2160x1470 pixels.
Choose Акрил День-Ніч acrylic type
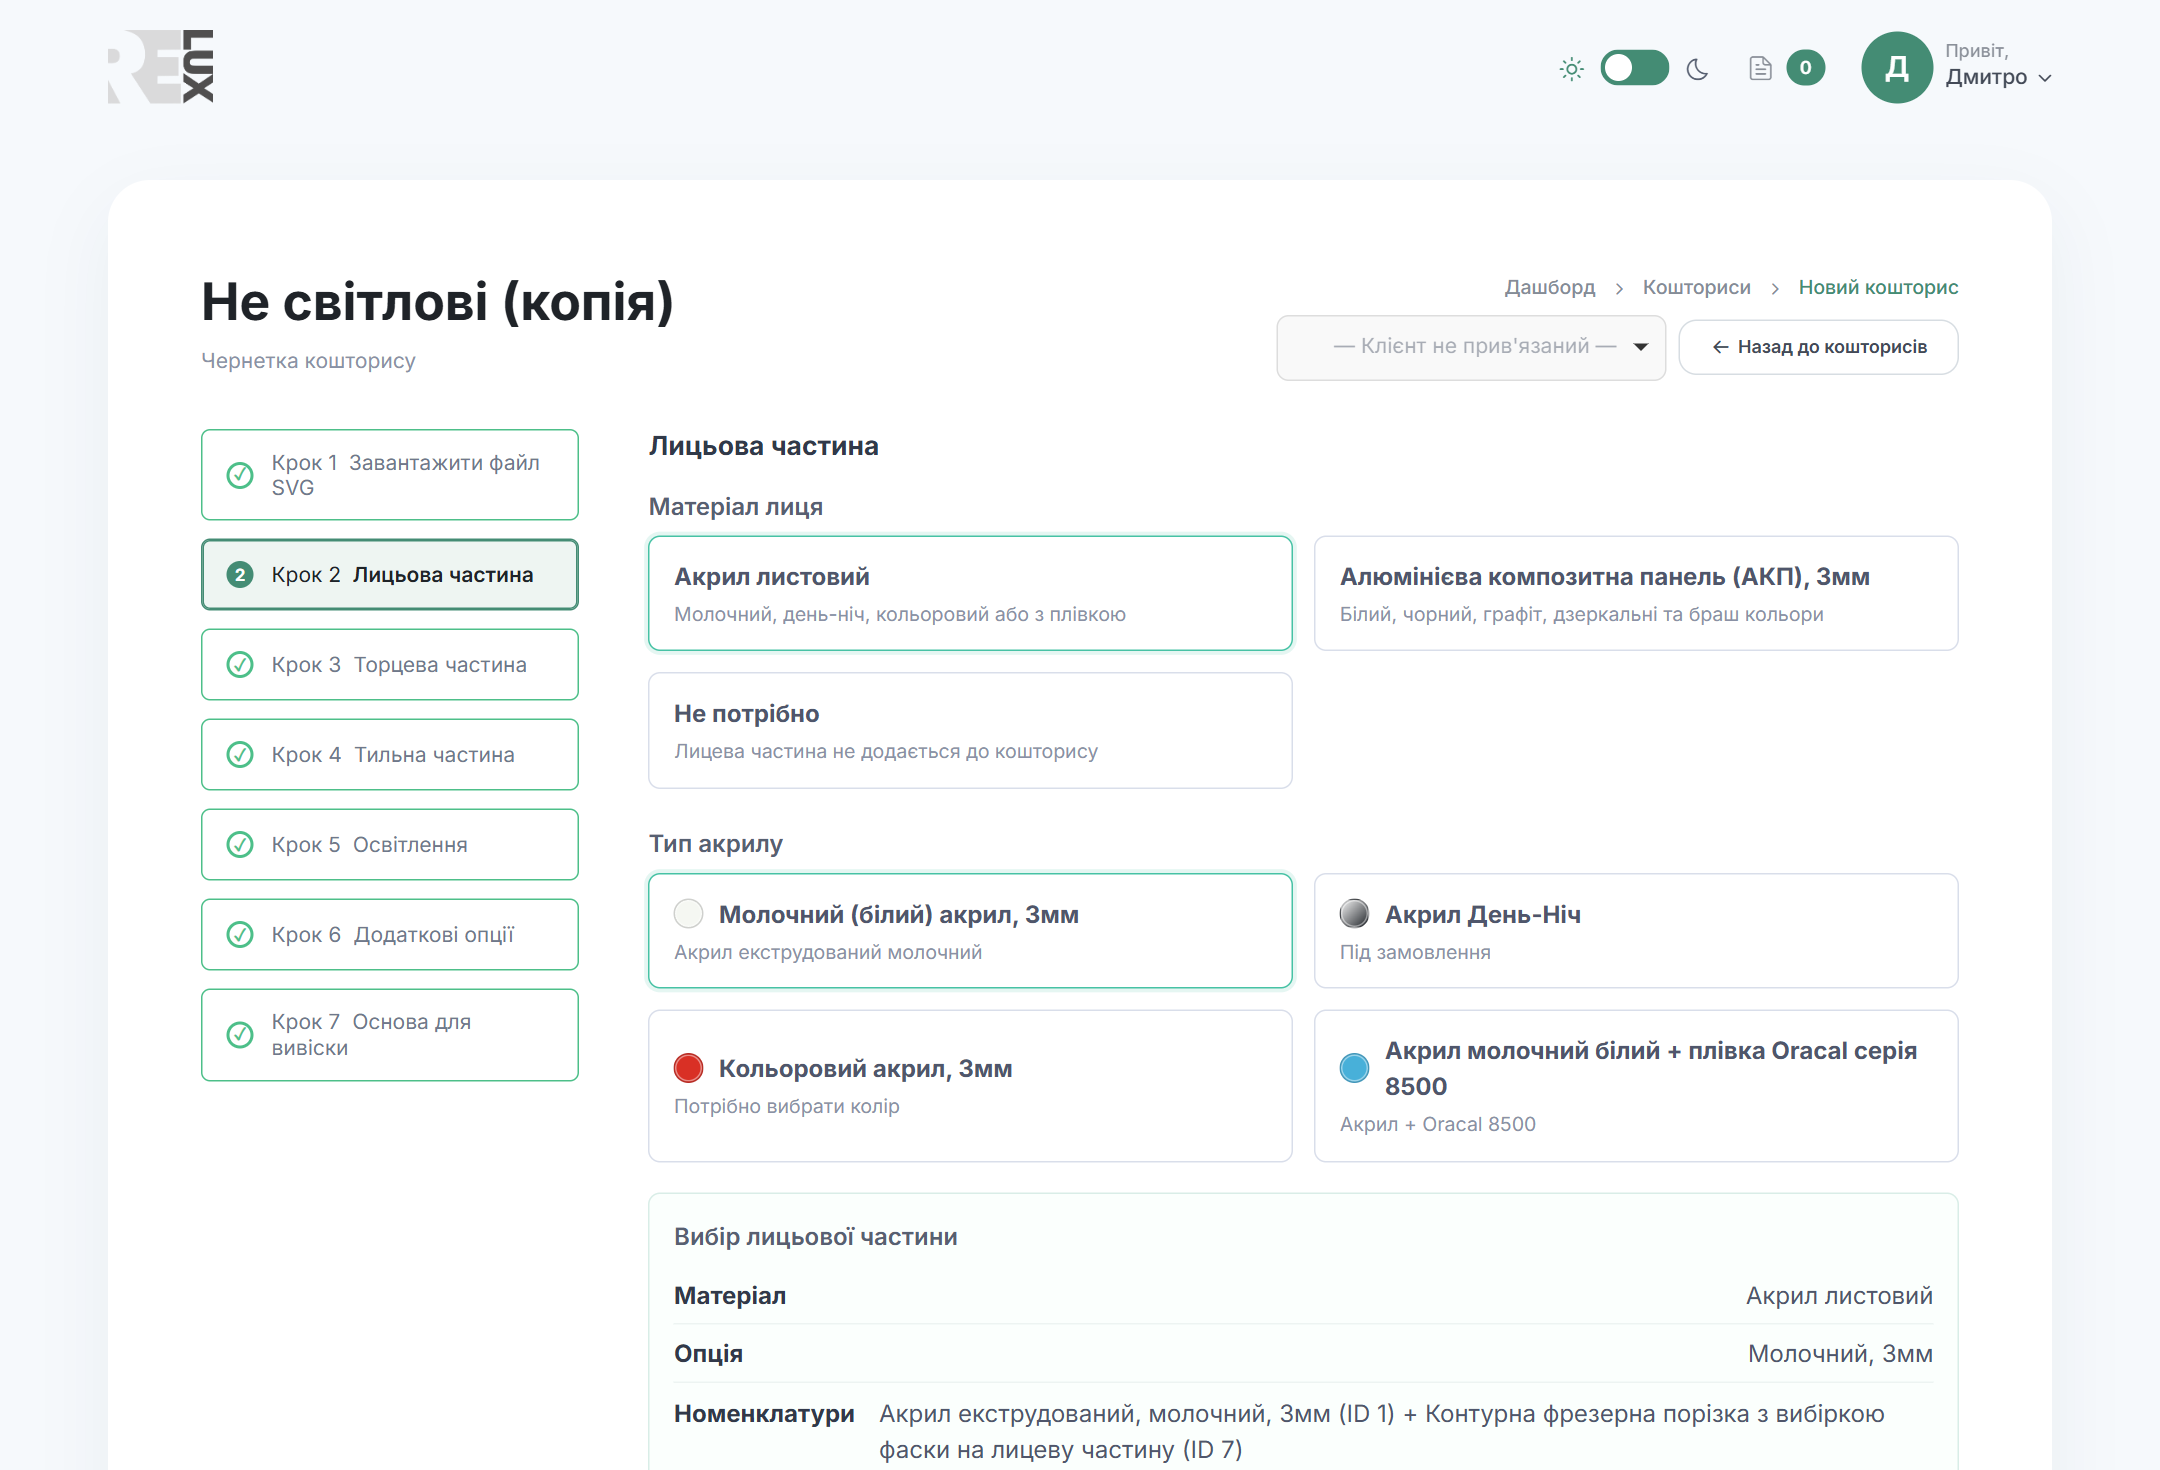(1636, 931)
